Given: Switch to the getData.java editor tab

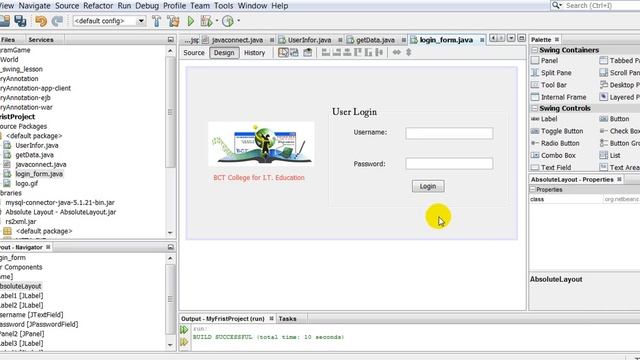Looking at the screenshot, I should [x=375, y=40].
